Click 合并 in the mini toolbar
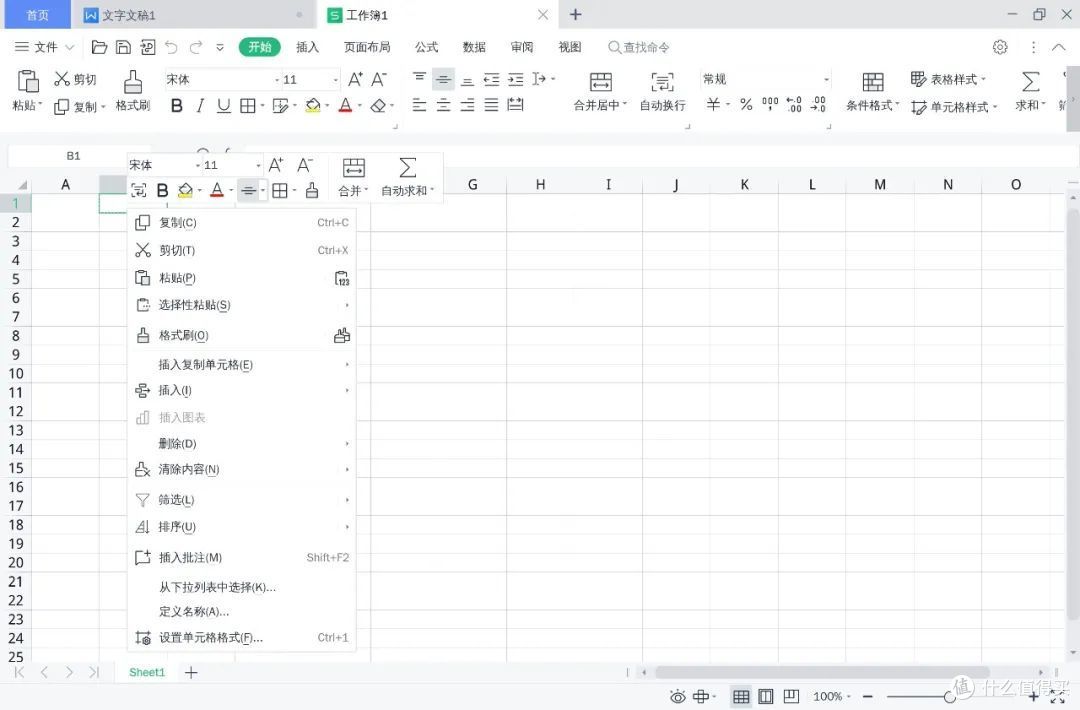Image resolution: width=1080 pixels, height=710 pixels. pyautogui.click(x=353, y=177)
